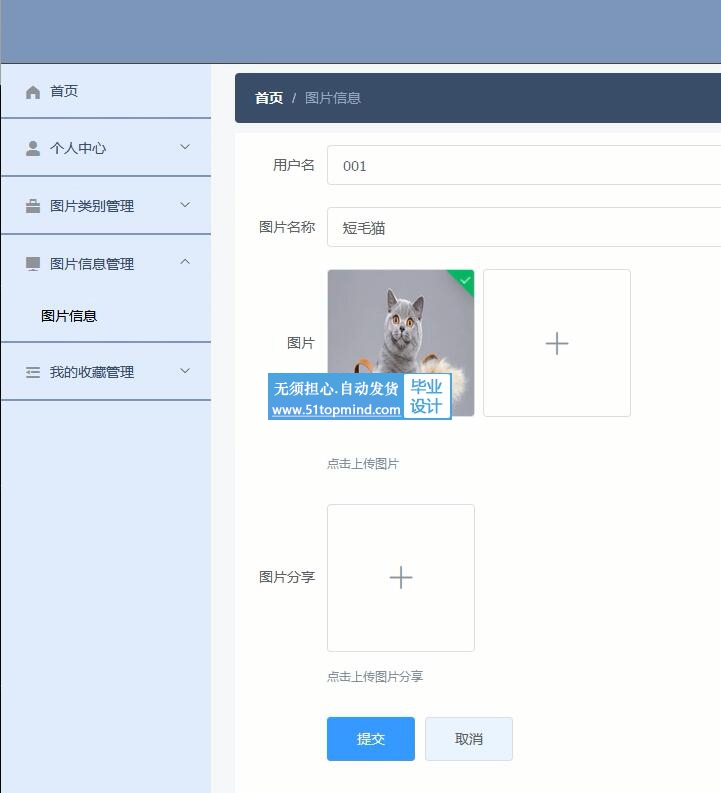Viewport: 721px width, 793px height.
Task: Select the 图片信息管理 menu item
Action: tap(106, 263)
